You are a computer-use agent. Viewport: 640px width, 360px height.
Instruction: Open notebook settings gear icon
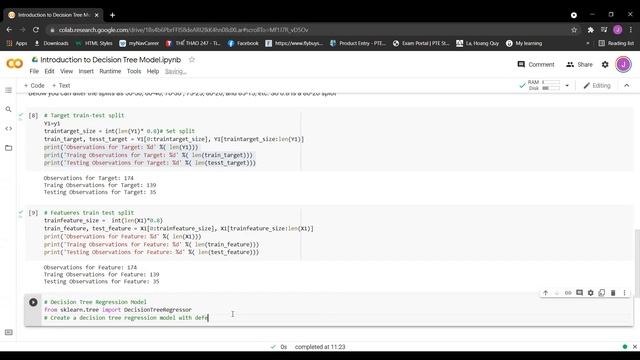pos(605,64)
